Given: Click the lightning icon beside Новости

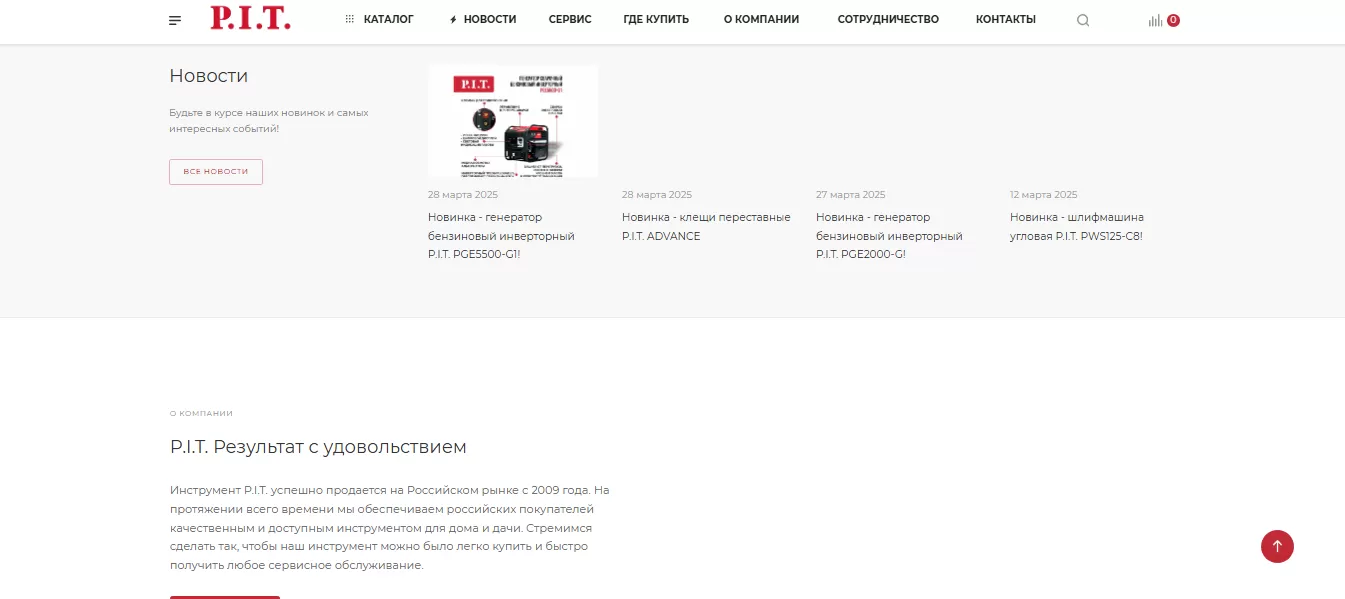Looking at the screenshot, I should point(453,19).
